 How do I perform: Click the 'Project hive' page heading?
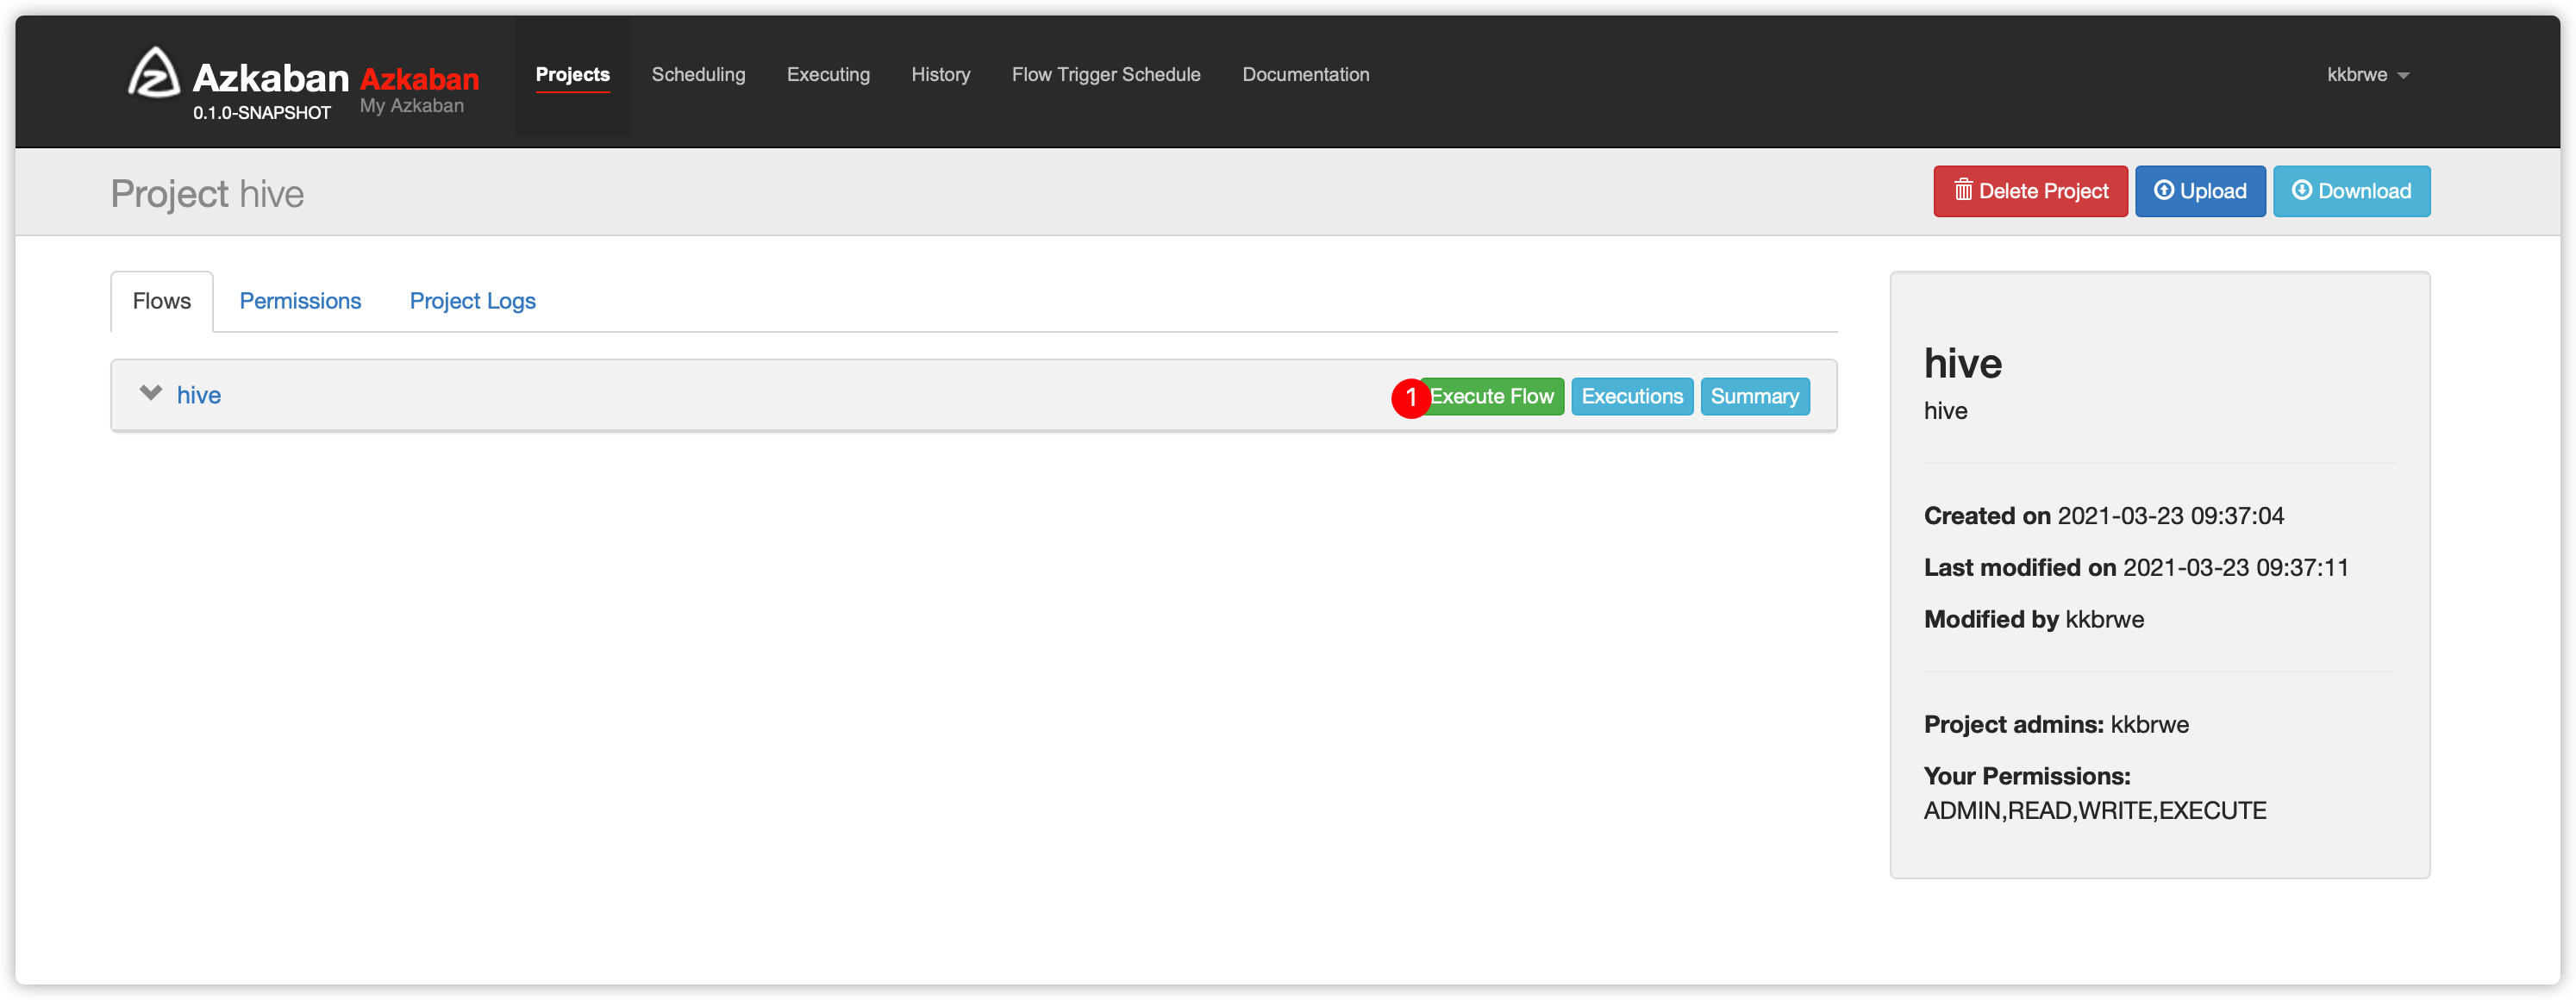click(207, 194)
